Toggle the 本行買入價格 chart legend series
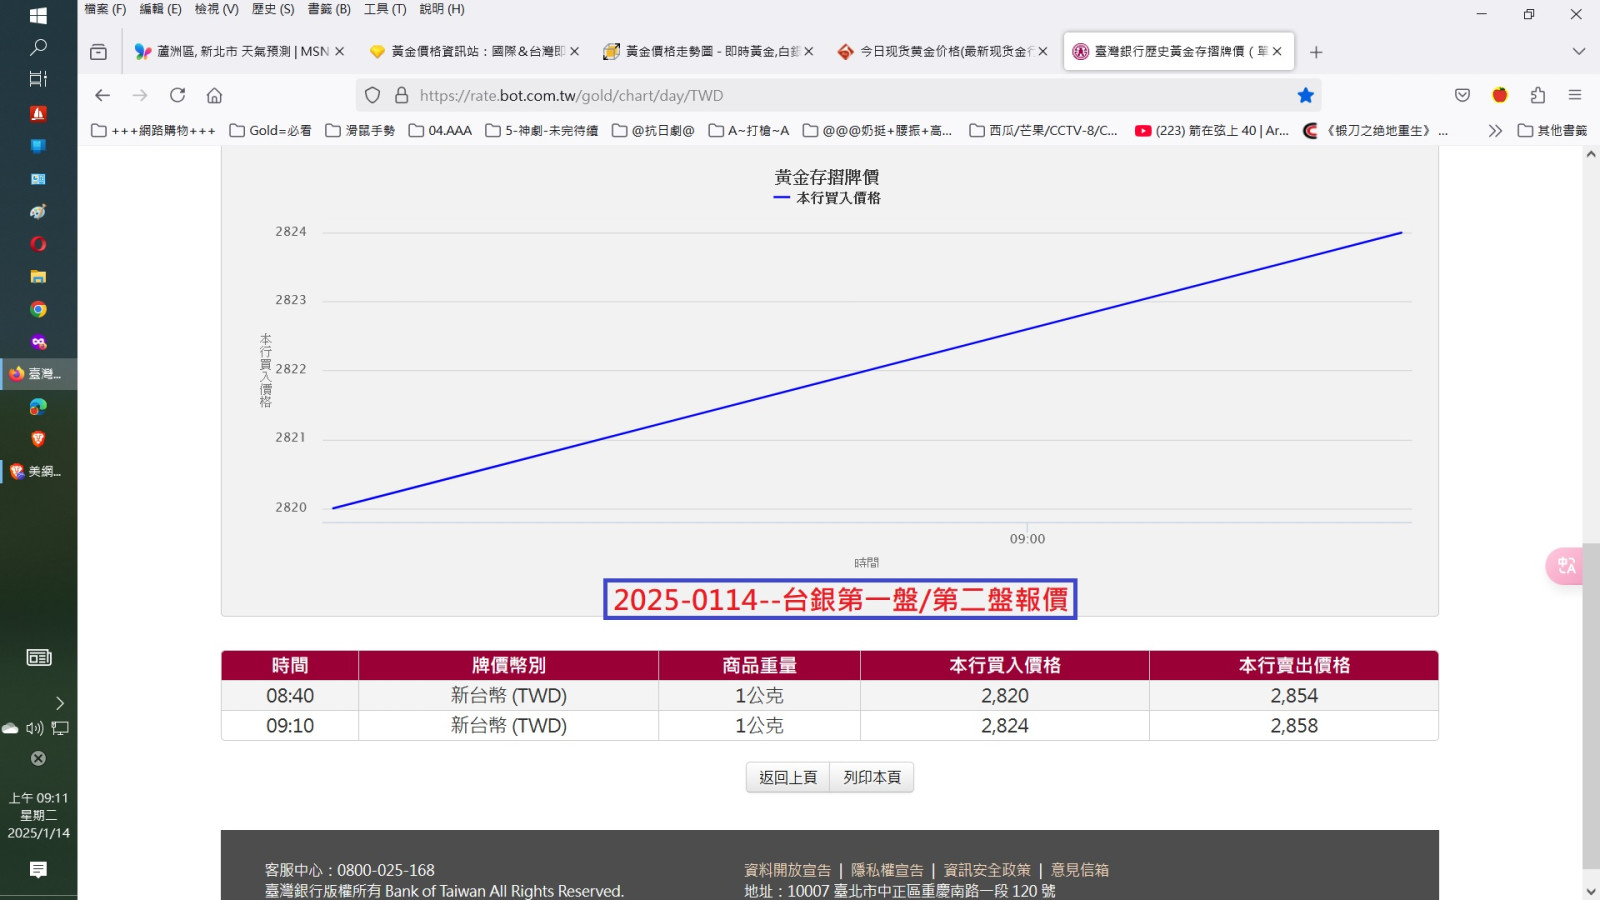This screenshot has height=900, width=1600. [x=827, y=198]
